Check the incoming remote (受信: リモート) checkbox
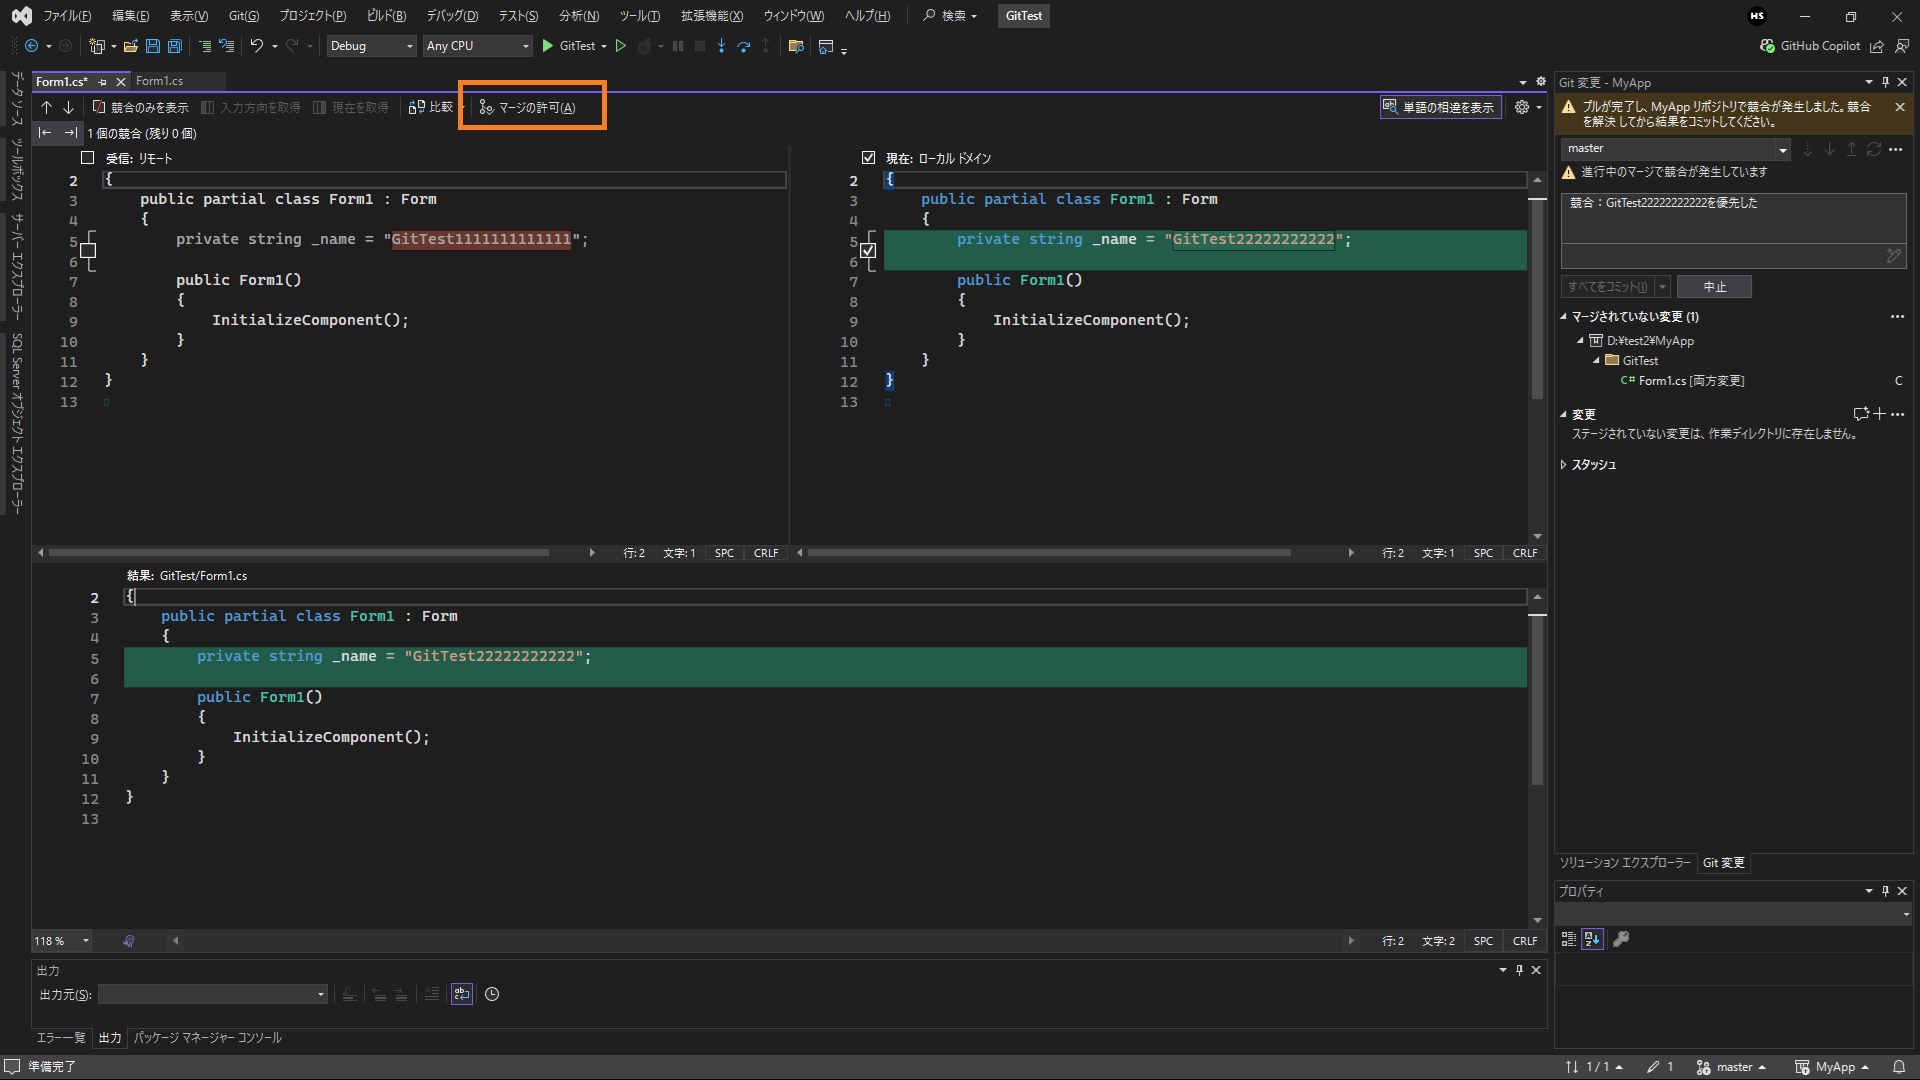1920x1080 pixels. 88,158
